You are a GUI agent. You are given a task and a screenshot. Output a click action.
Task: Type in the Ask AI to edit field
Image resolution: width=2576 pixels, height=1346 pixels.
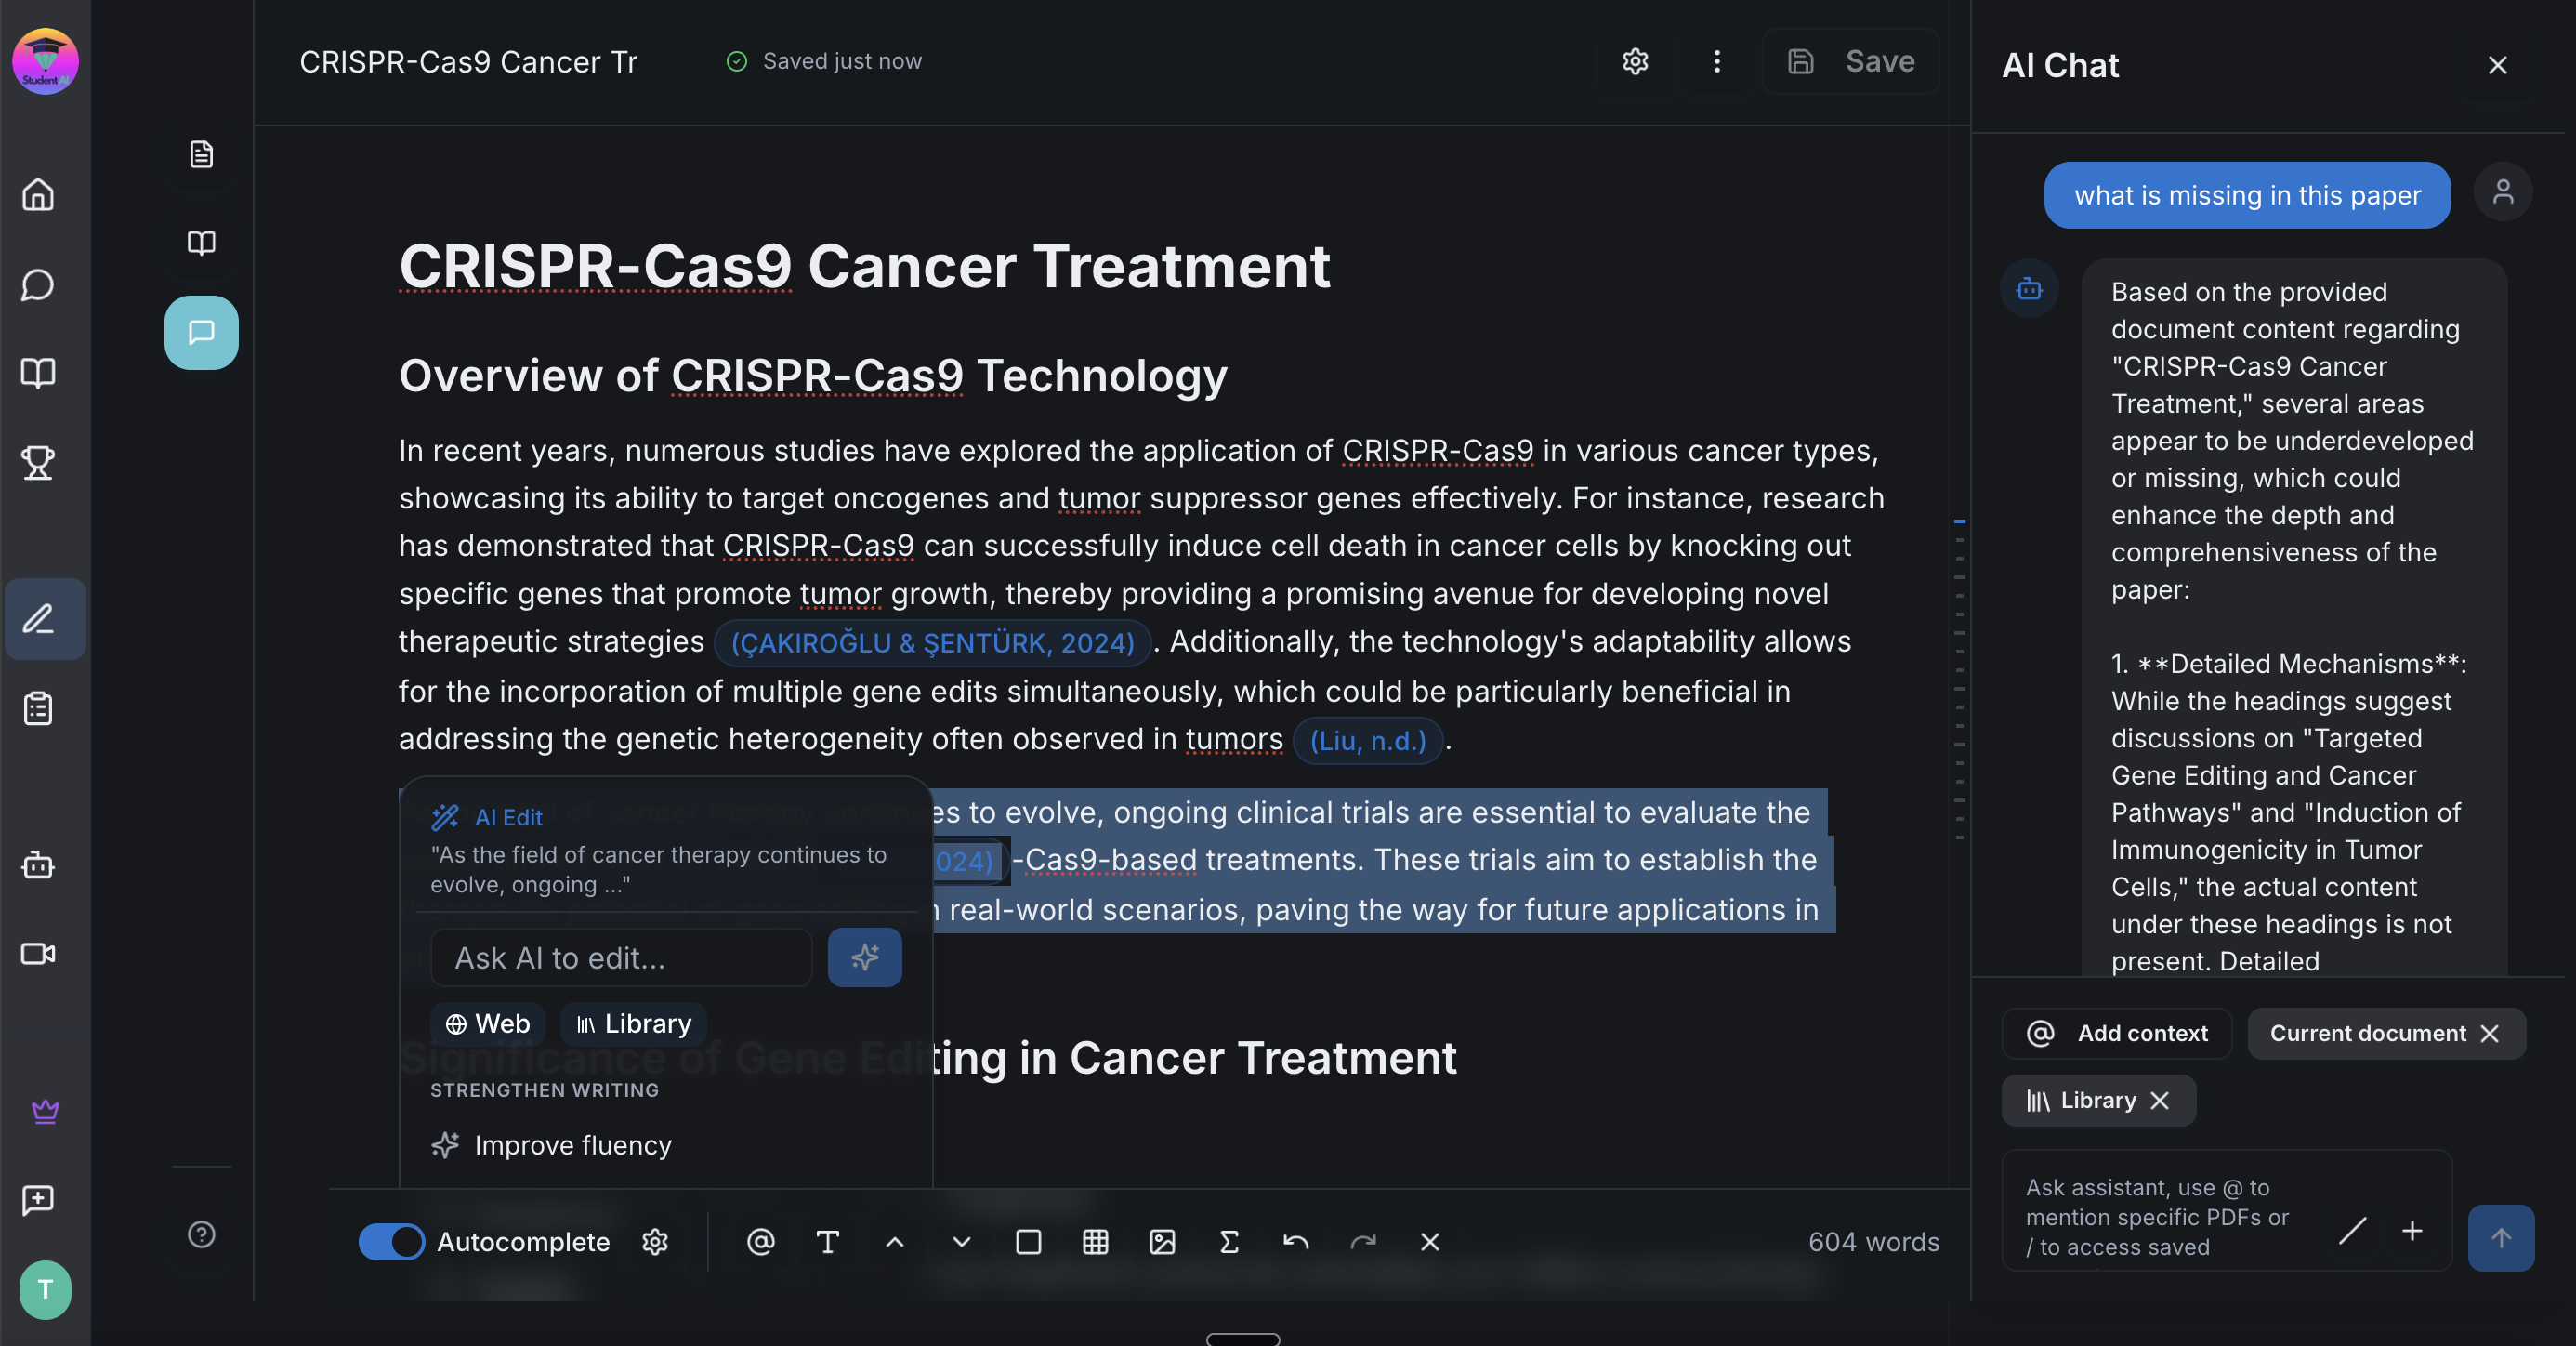point(620,957)
